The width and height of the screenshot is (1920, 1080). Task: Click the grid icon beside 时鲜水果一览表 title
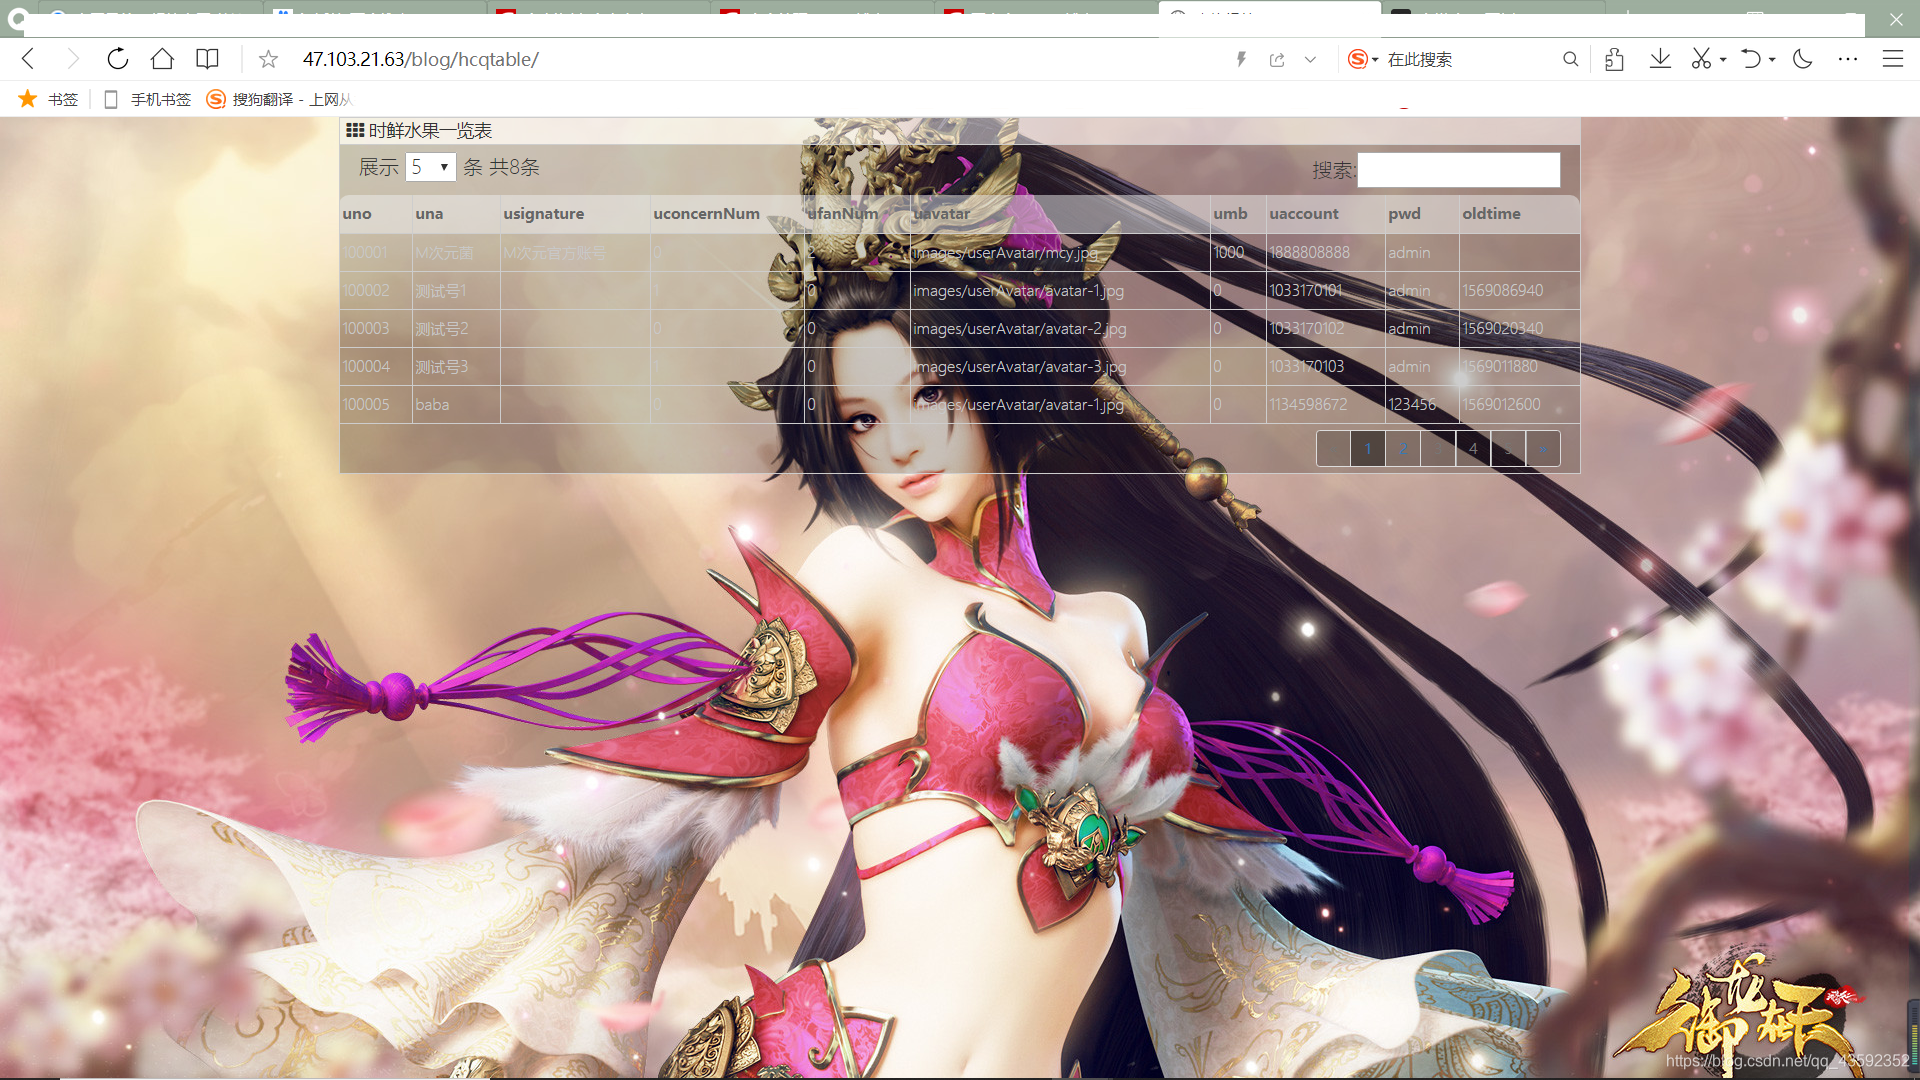(x=354, y=130)
